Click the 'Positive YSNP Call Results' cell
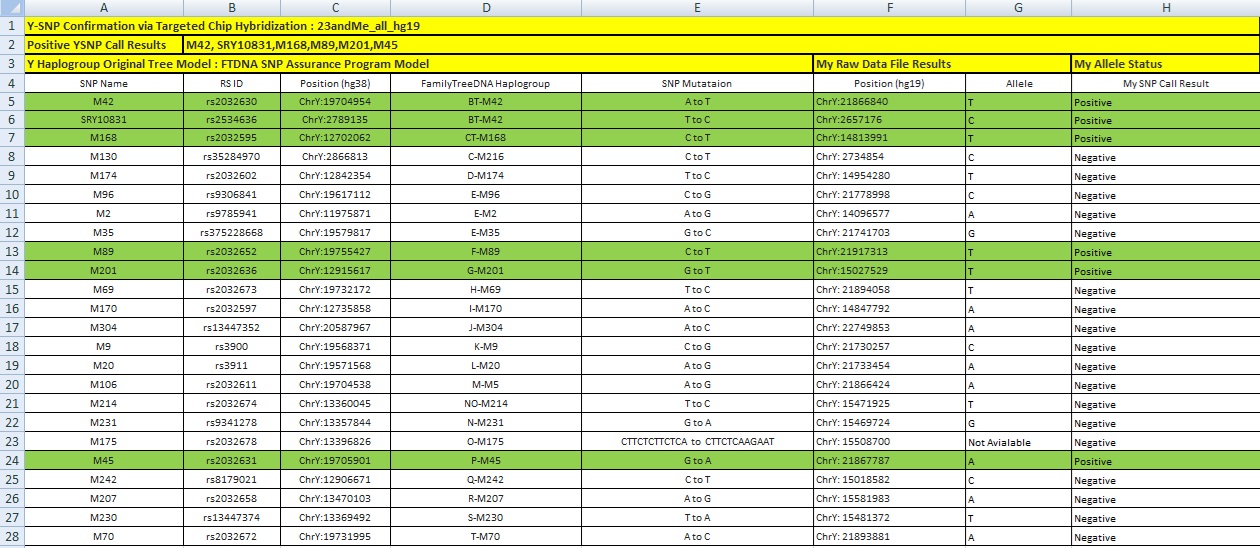The height and width of the screenshot is (548, 1260). coord(104,45)
